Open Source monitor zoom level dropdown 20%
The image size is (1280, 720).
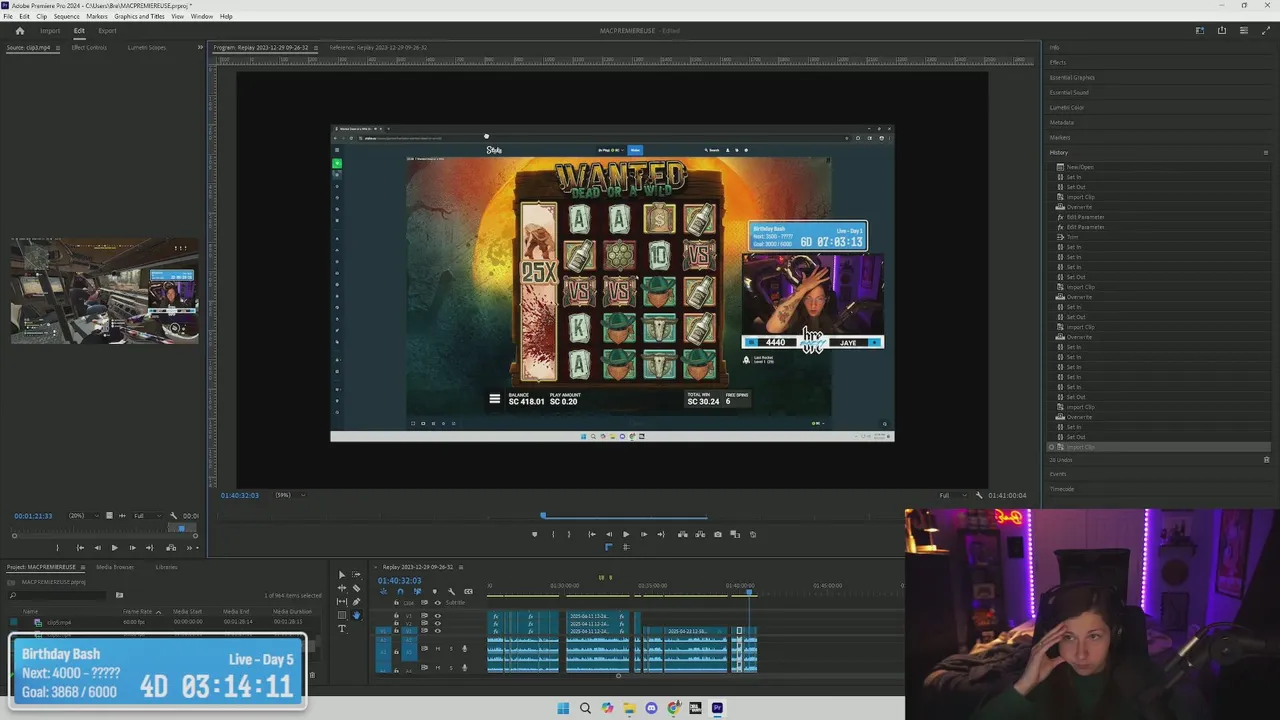84,516
